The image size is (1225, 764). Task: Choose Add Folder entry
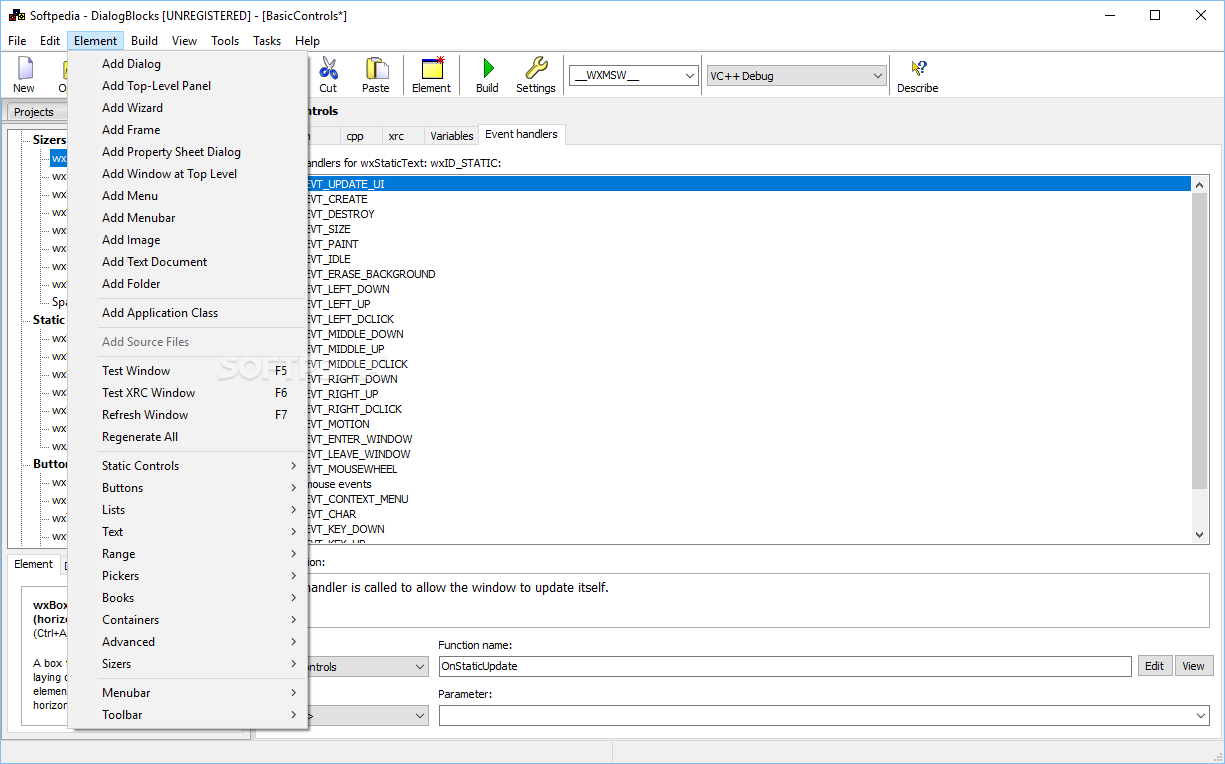(x=188, y=284)
